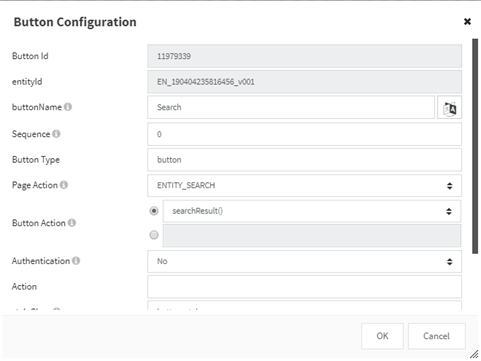
Task: Close the Button Configuration dialog
Action: [x=467, y=22]
